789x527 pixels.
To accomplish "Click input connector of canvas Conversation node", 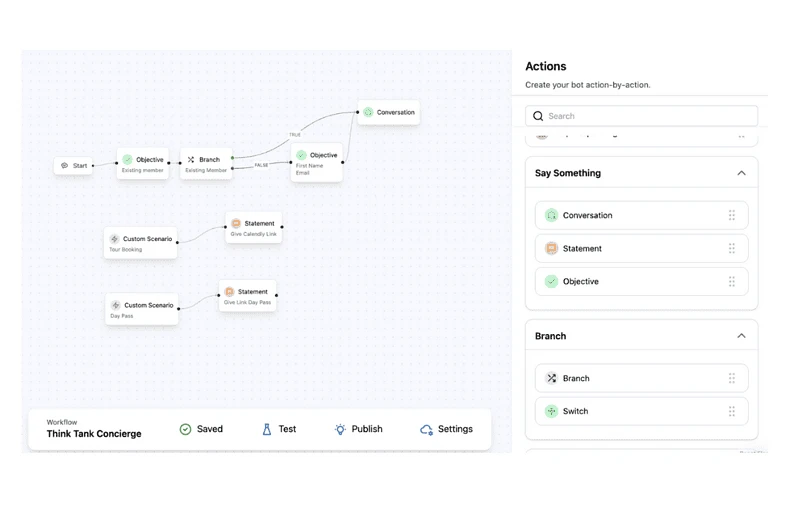I will click(358, 112).
